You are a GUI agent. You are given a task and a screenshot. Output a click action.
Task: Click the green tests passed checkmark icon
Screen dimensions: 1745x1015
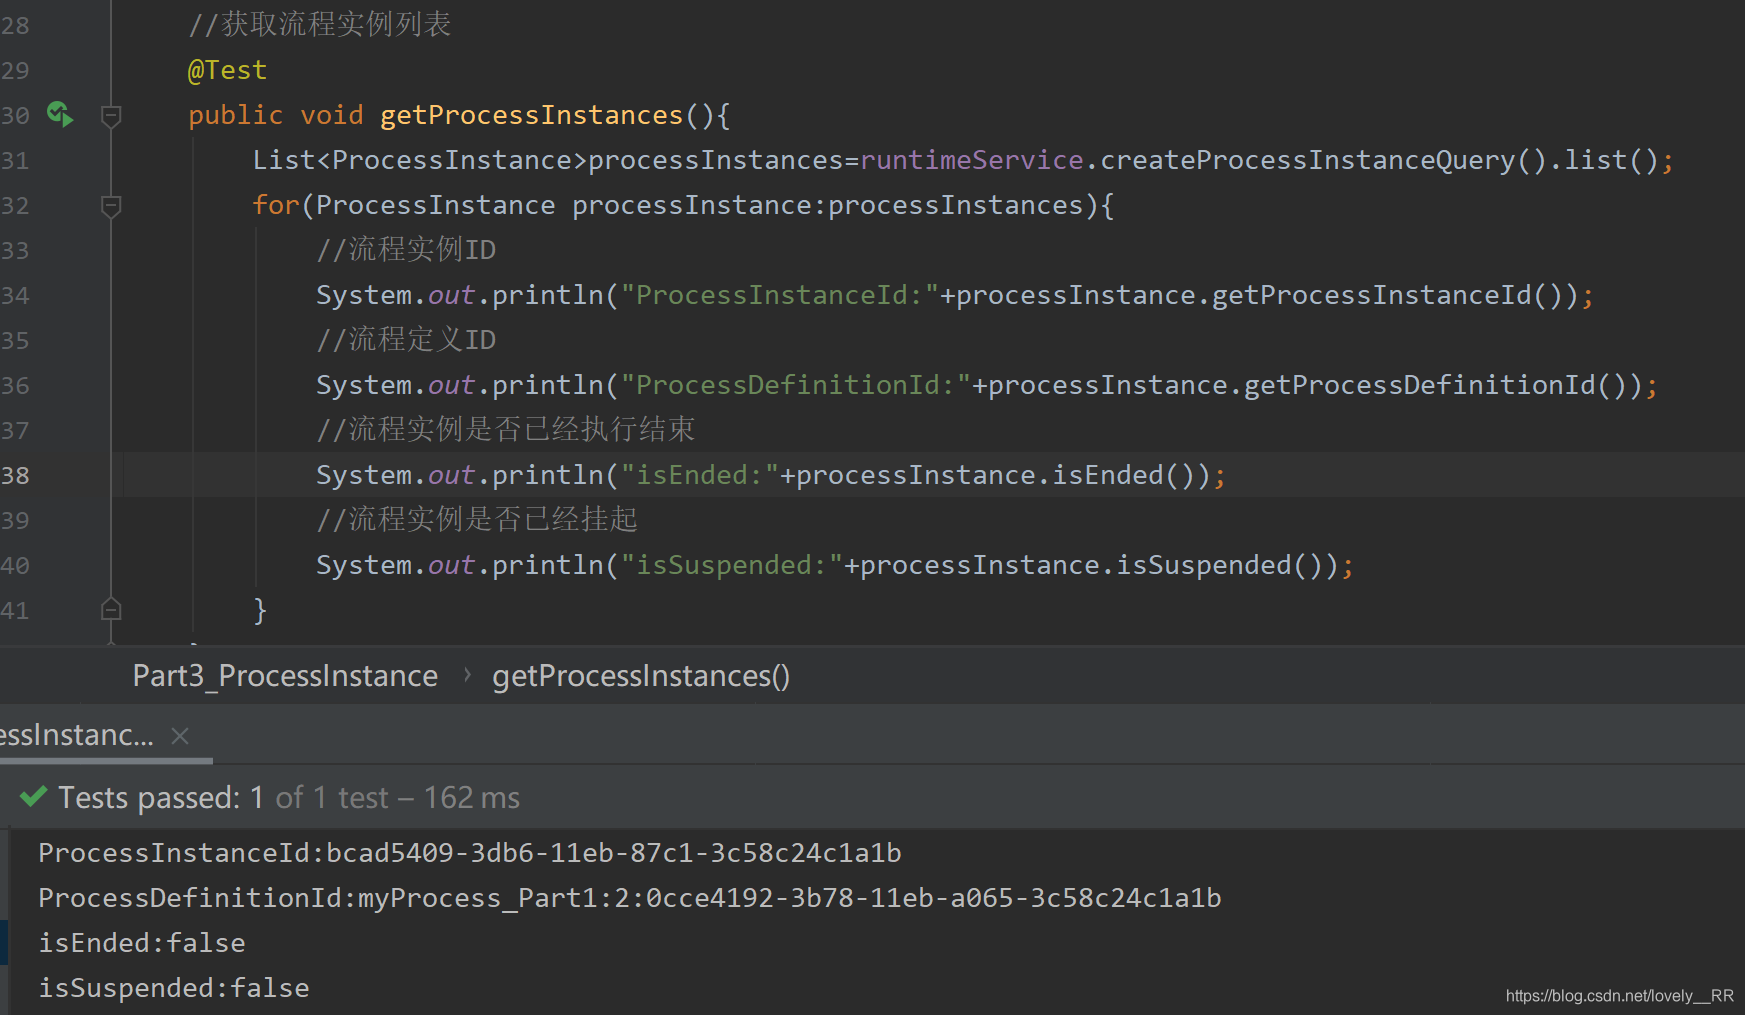tap(33, 797)
